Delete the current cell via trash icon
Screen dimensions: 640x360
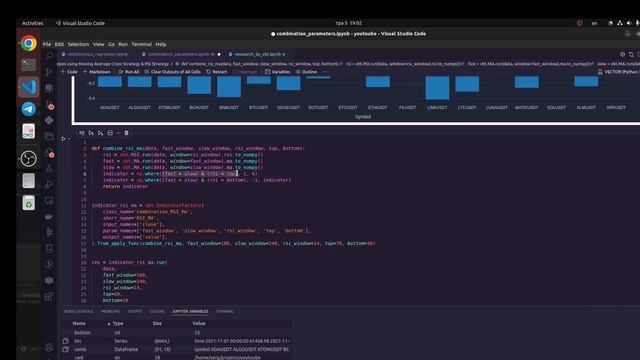pyautogui.click(x=127, y=133)
